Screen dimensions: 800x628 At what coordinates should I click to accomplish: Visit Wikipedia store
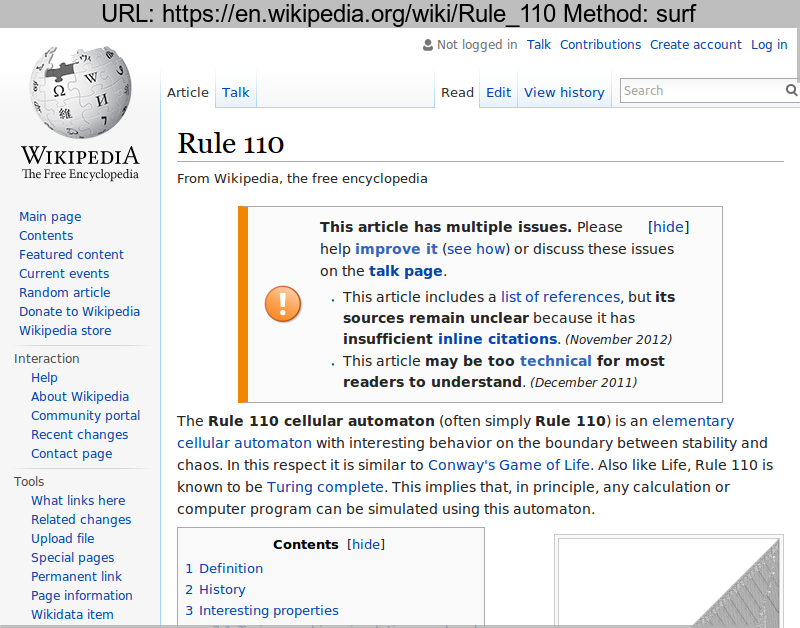click(65, 331)
